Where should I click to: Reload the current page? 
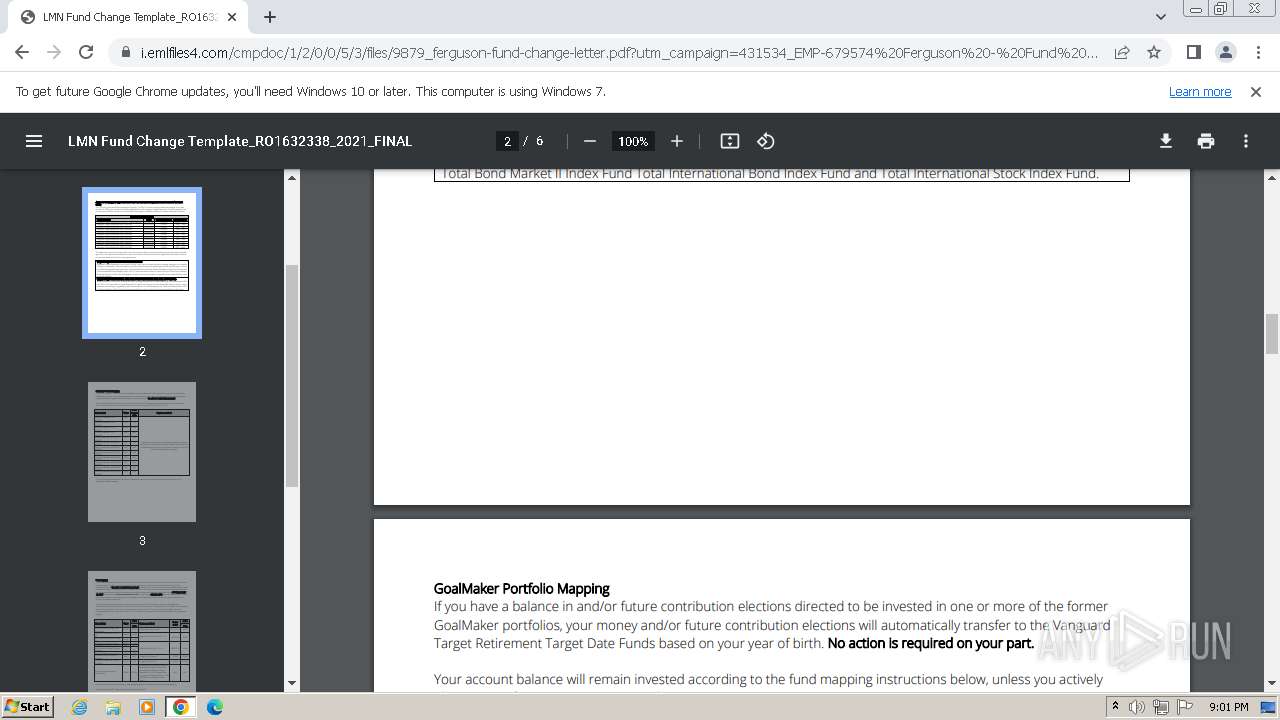point(86,52)
